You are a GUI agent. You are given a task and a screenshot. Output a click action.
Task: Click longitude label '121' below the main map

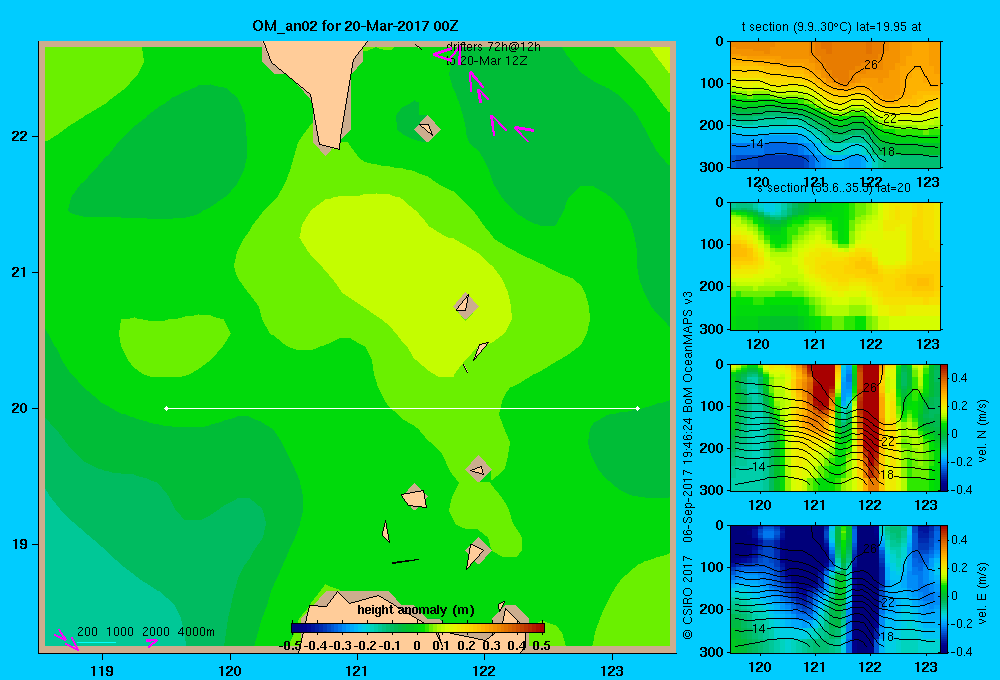[x=357, y=670]
